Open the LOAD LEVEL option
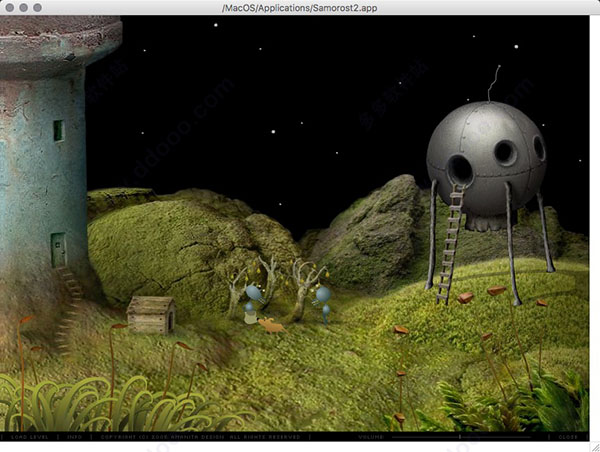 click(30, 437)
